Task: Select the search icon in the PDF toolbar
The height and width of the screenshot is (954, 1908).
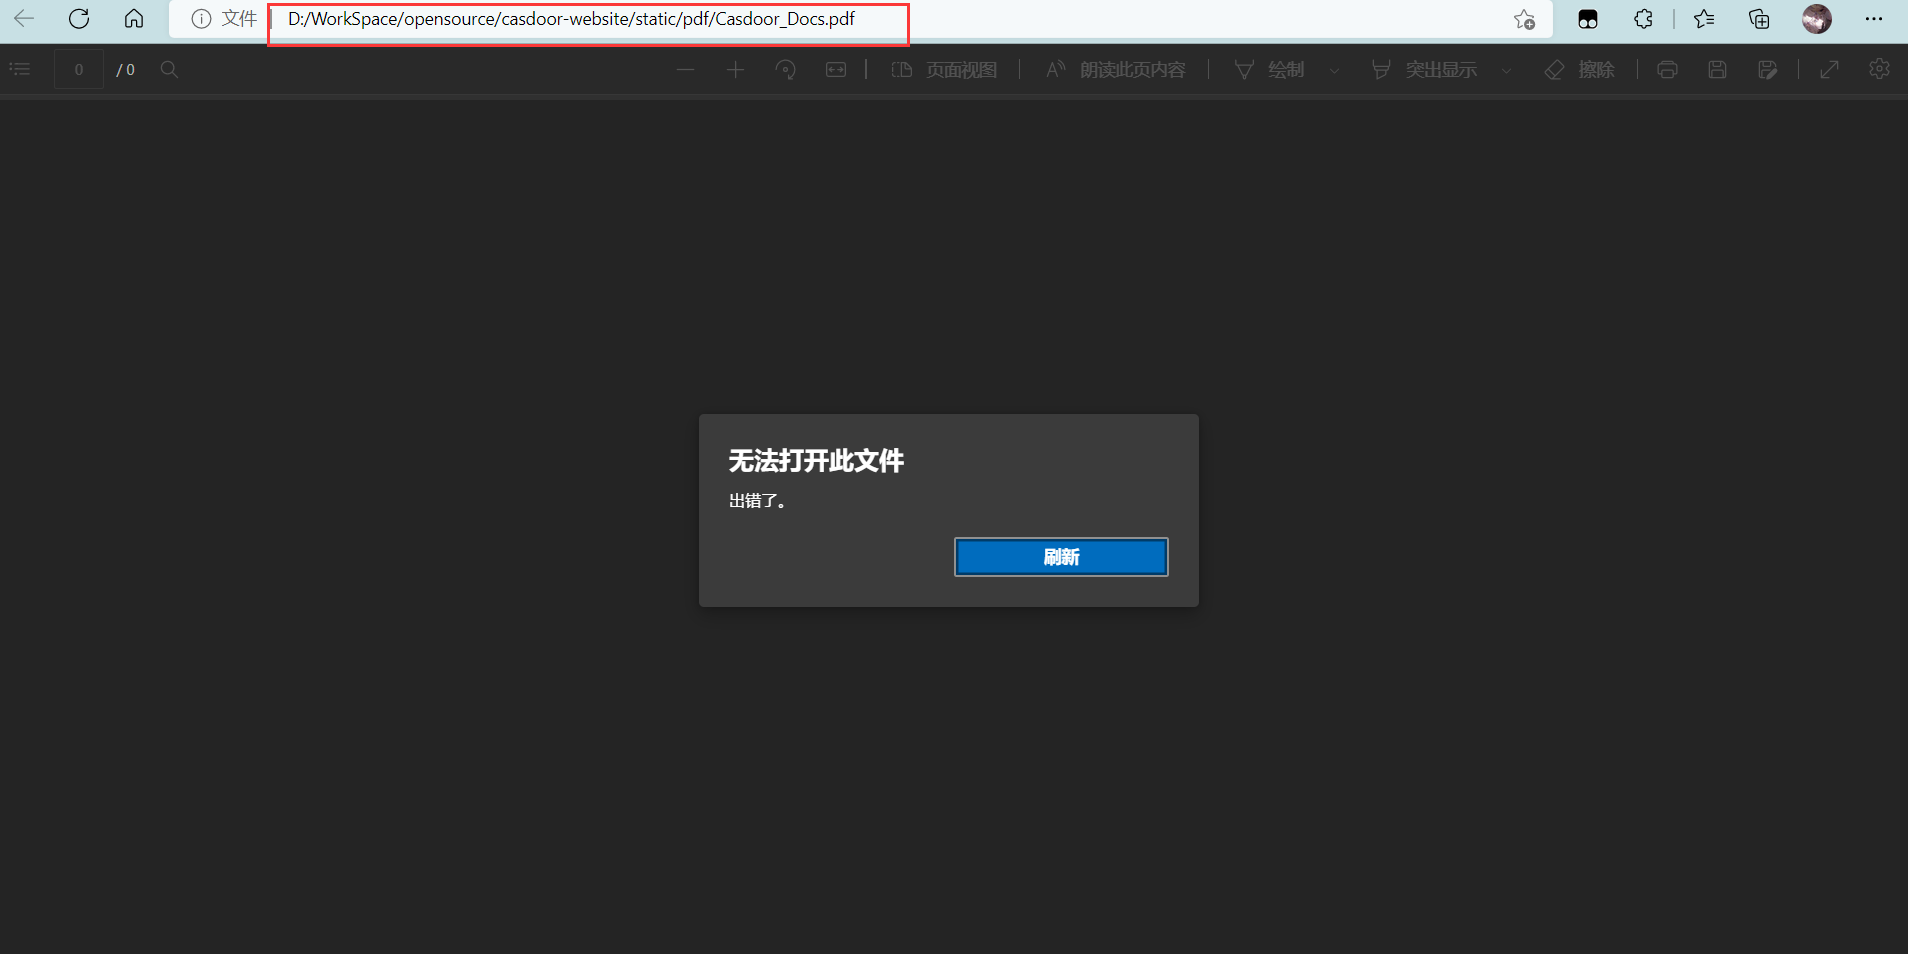Action: (x=168, y=69)
